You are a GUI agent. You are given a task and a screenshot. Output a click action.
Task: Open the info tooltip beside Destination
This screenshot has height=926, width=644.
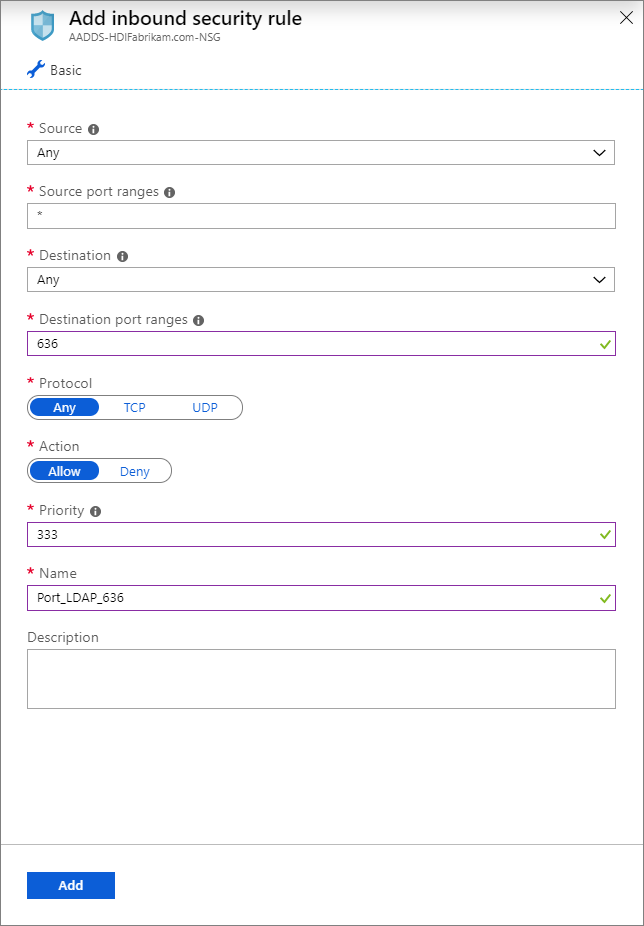121,255
